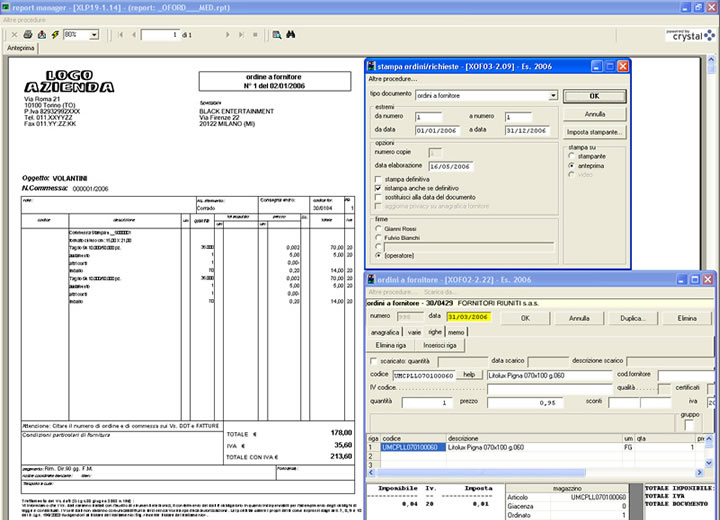720x520 pixels.
Task: Expand the tipo documento combo box
Action: (552, 96)
